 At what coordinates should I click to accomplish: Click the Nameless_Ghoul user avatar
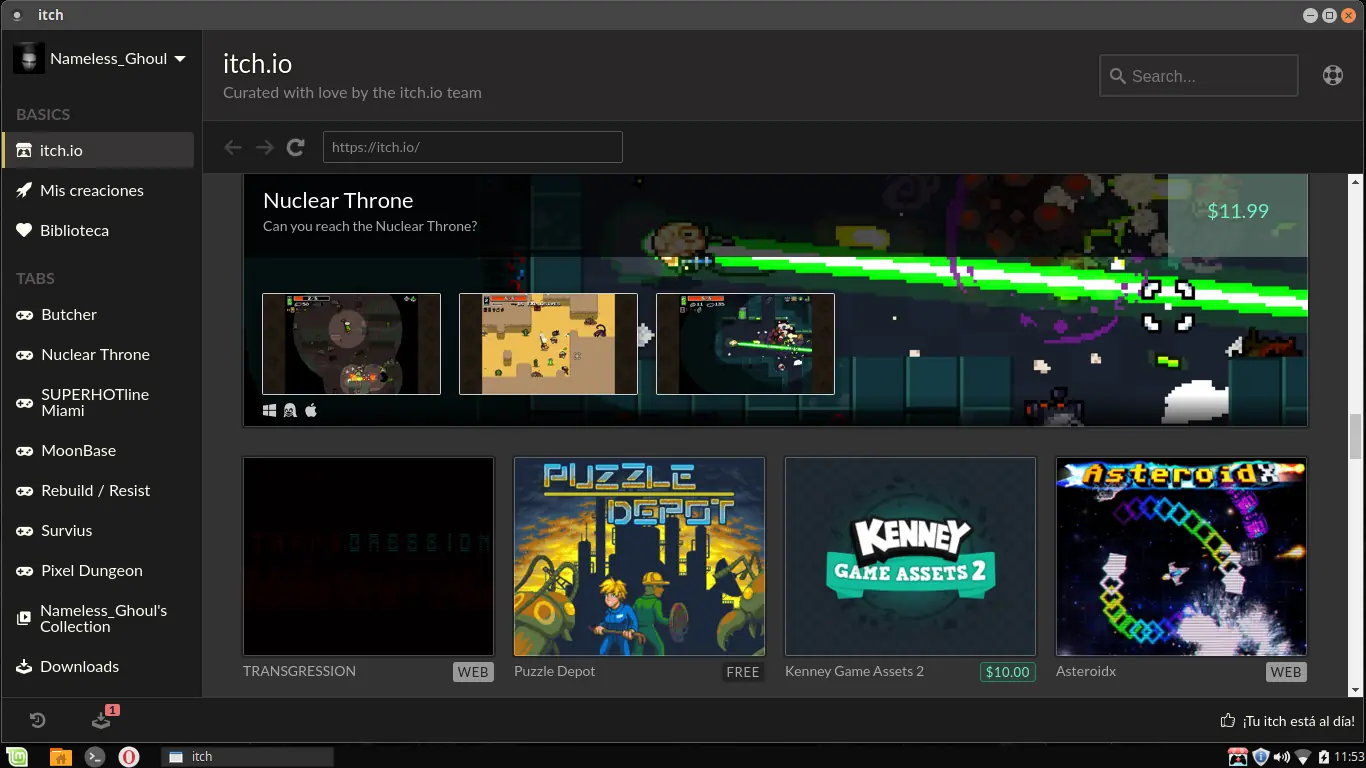tap(29, 58)
